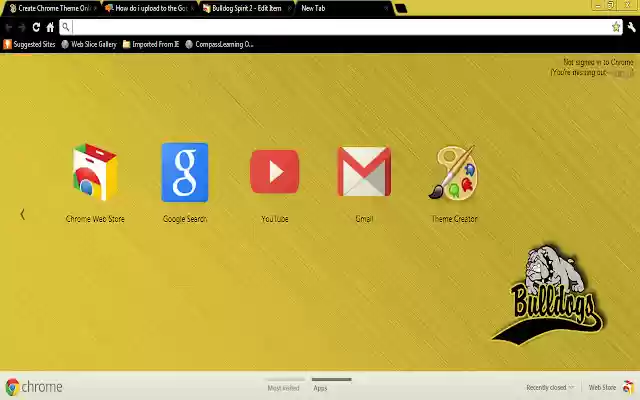
Task: Reload the page with the refresh icon
Action: [x=36, y=27]
